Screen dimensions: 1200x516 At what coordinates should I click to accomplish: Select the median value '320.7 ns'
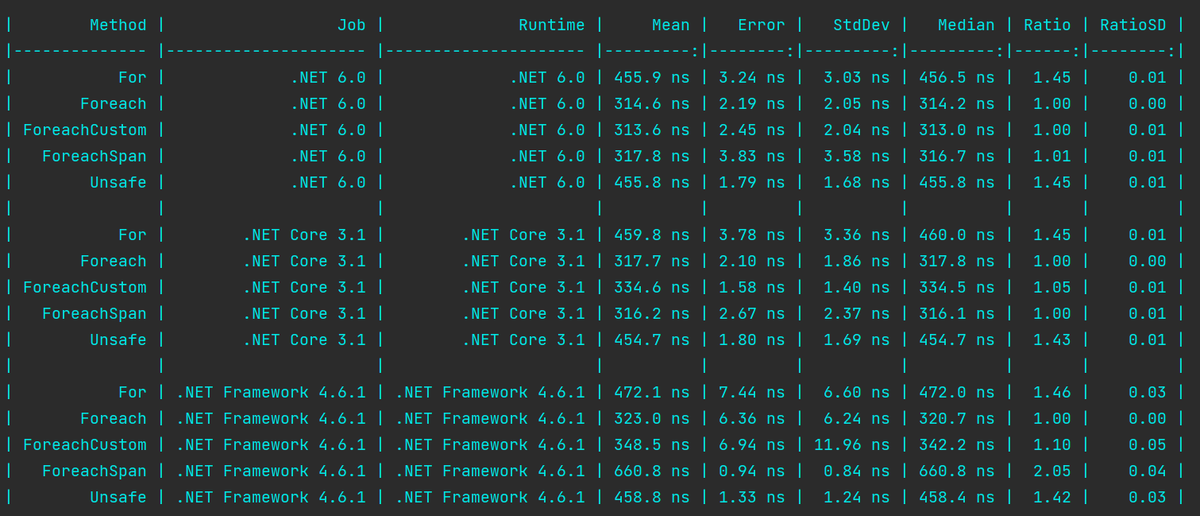(x=957, y=418)
